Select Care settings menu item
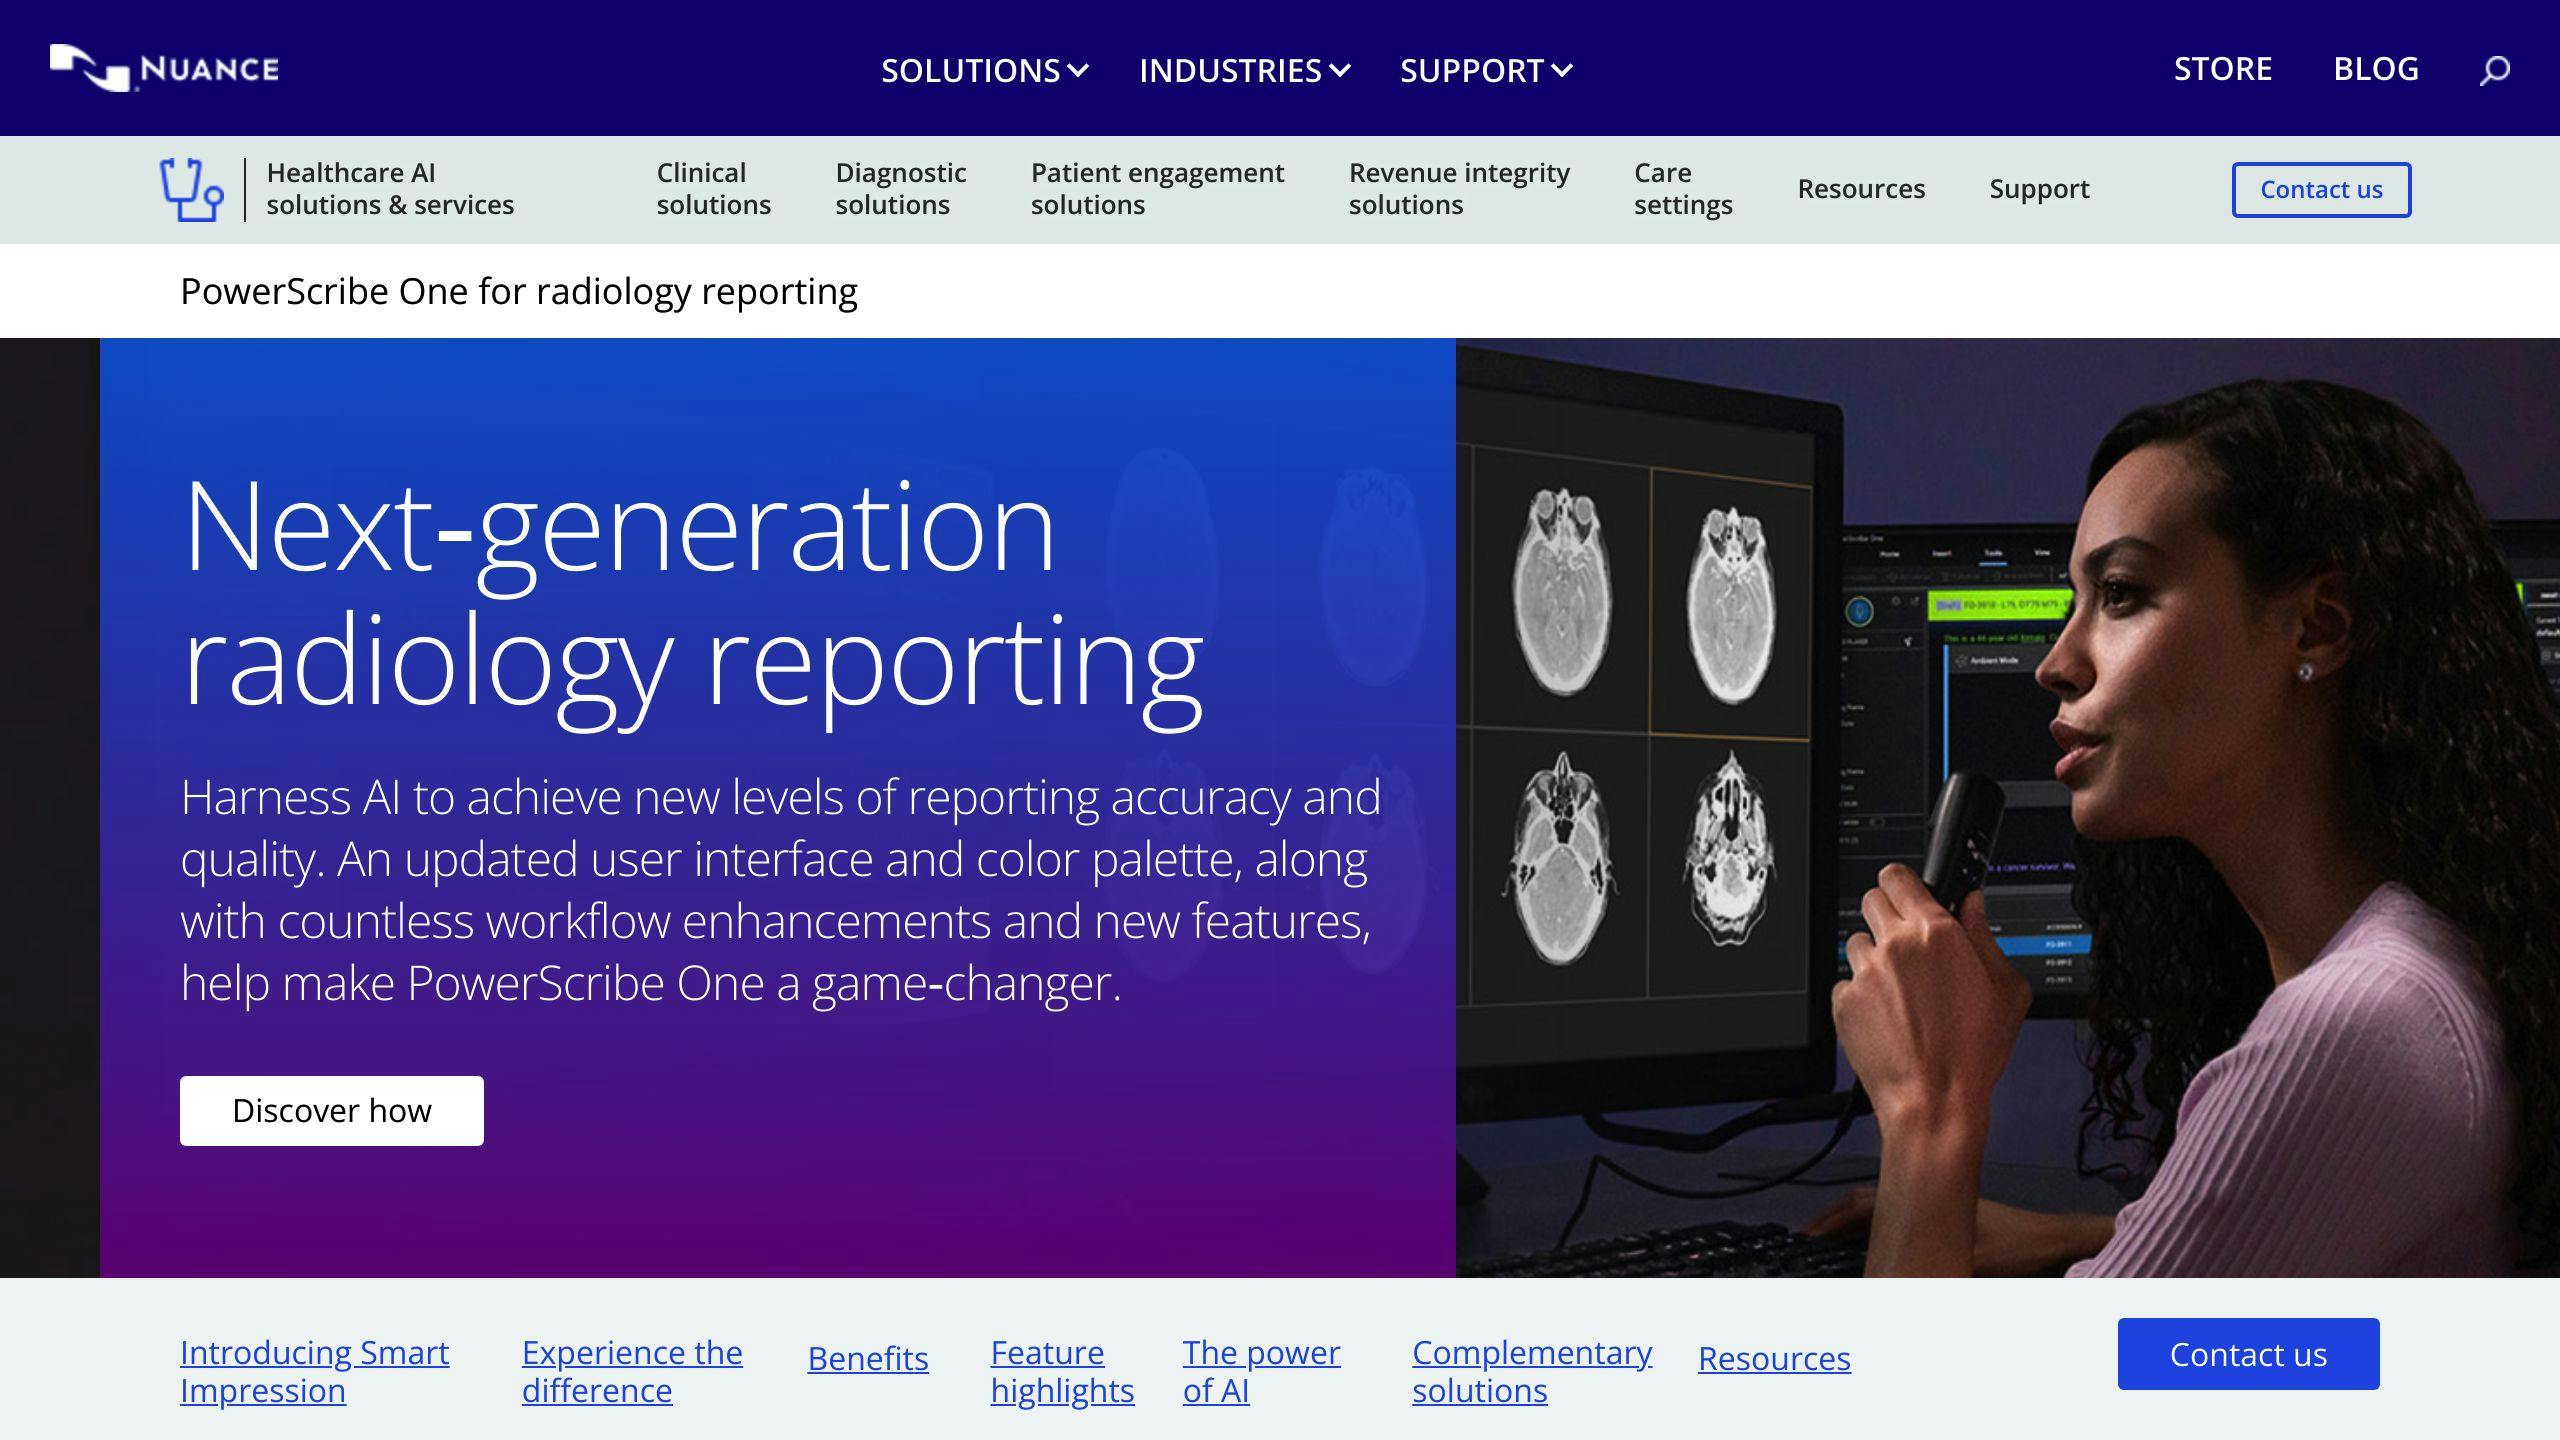The width and height of the screenshot is (2560, 1440). [x=1683, y=189]
